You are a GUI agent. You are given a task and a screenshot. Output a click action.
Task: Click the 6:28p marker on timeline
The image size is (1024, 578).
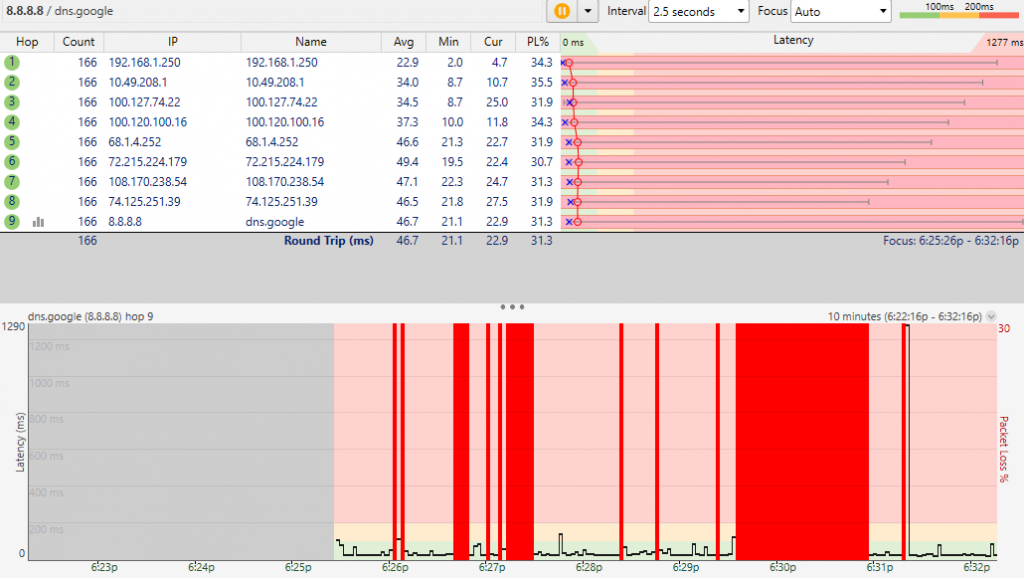(x=588, y=567)
